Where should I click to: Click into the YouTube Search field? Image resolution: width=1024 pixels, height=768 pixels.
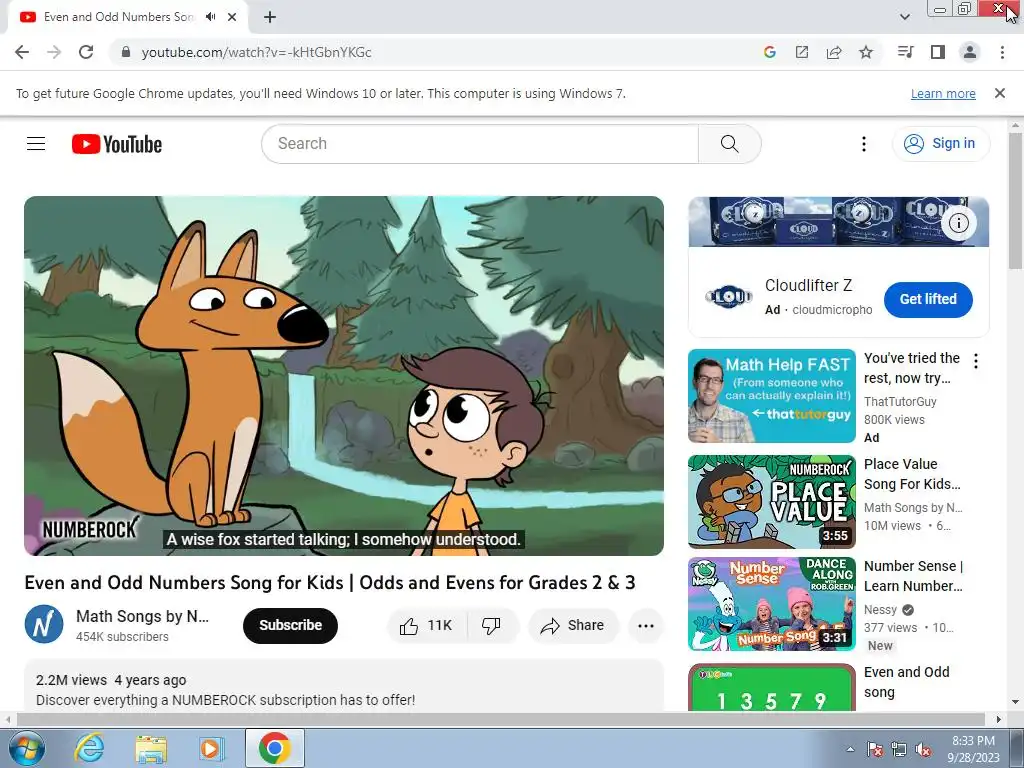pyautogui.click(x=480, y=144)
